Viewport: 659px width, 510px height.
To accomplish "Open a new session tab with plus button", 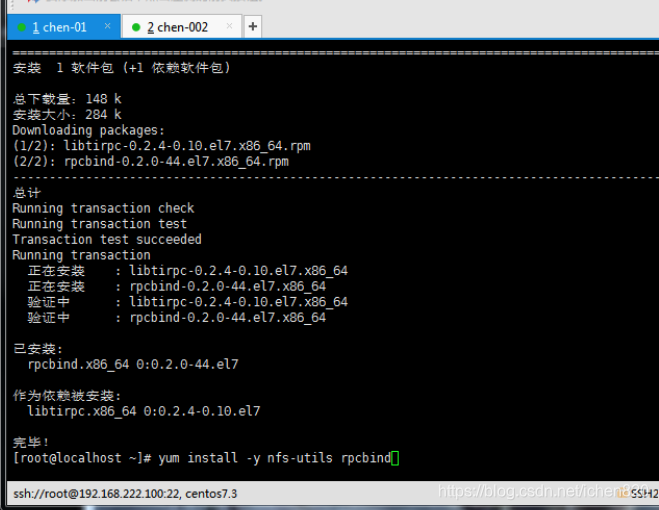I will [x=253, y=26].
